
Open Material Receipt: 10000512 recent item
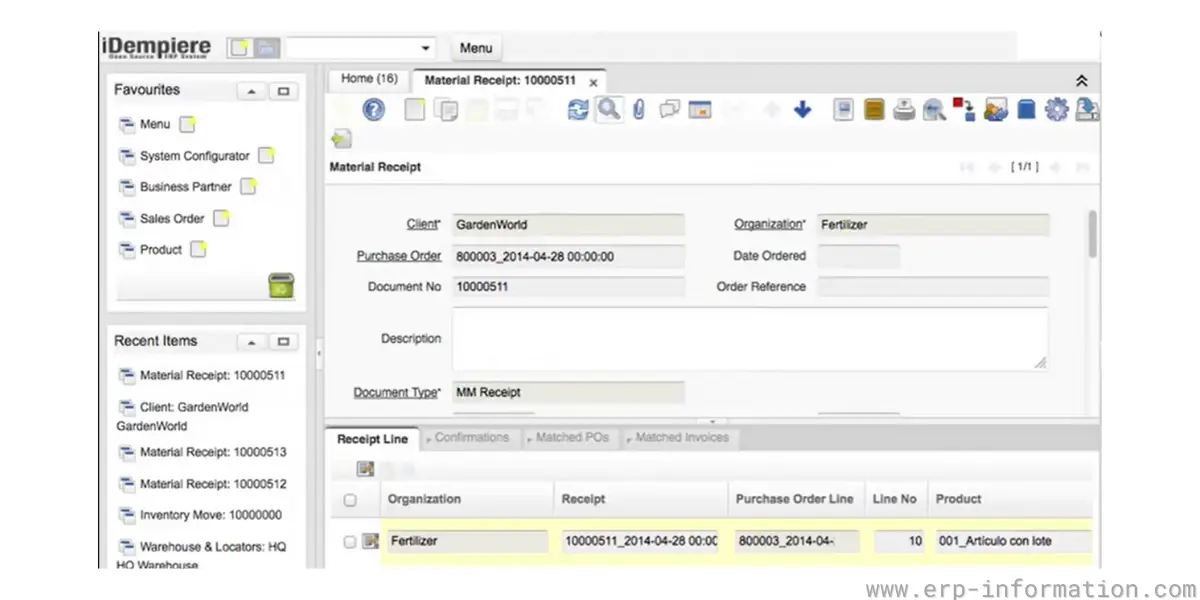click(x=213, y=484)
